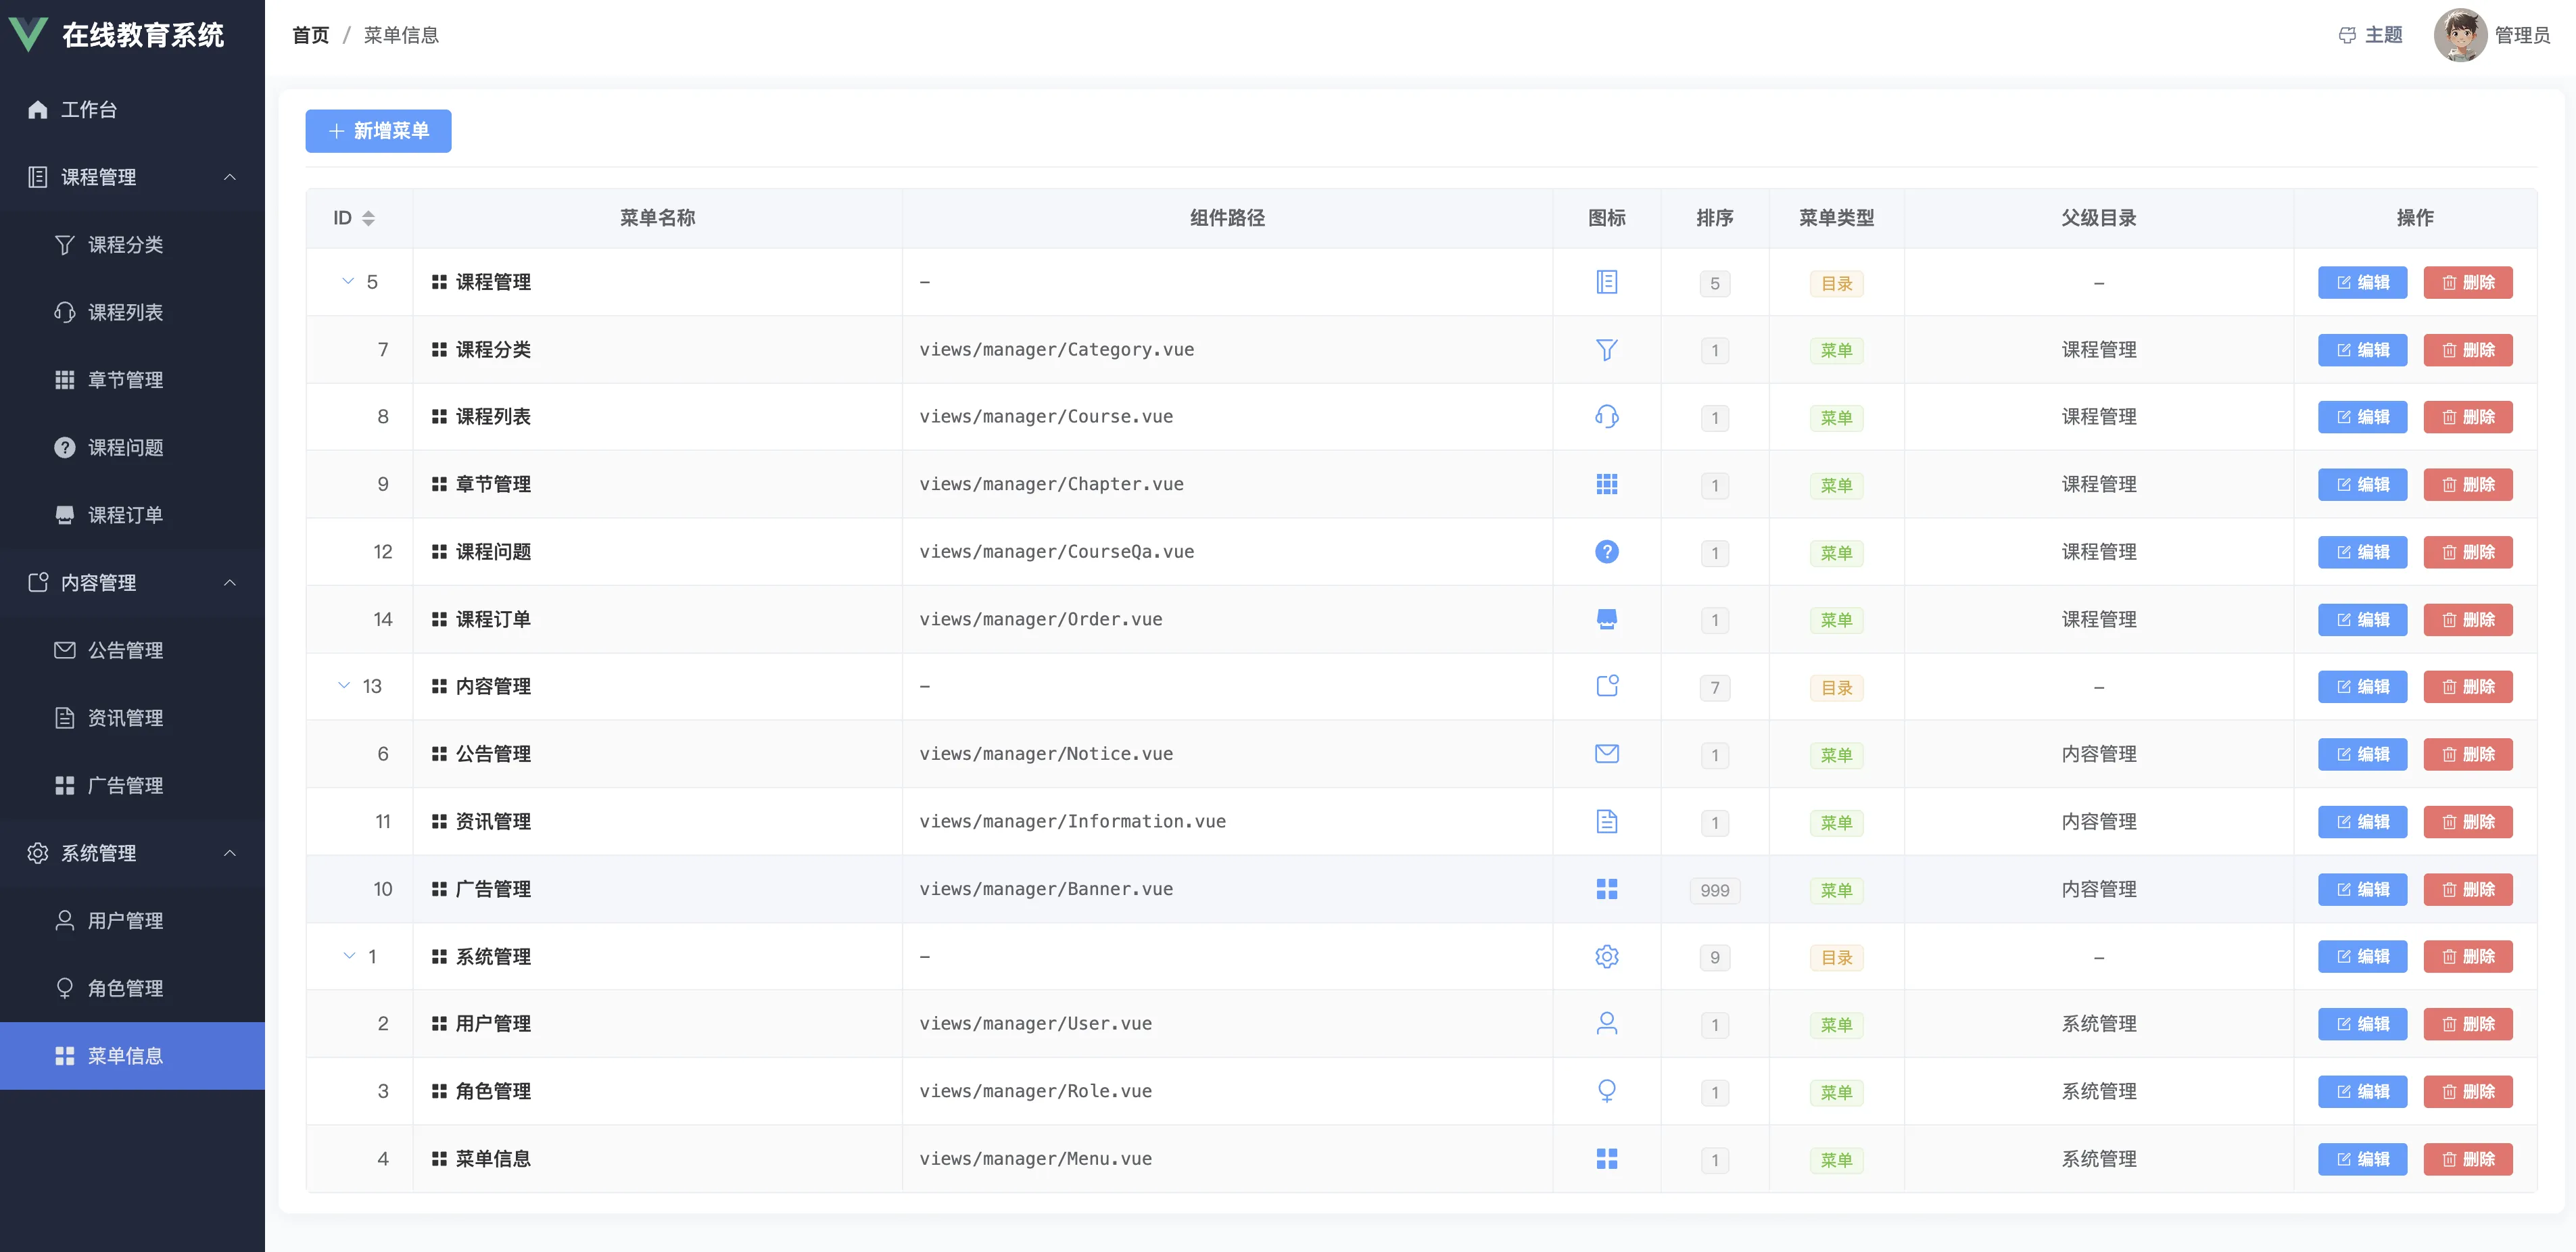Collapse the 系统管理 table row with ID 1

[x=349, y=956]
